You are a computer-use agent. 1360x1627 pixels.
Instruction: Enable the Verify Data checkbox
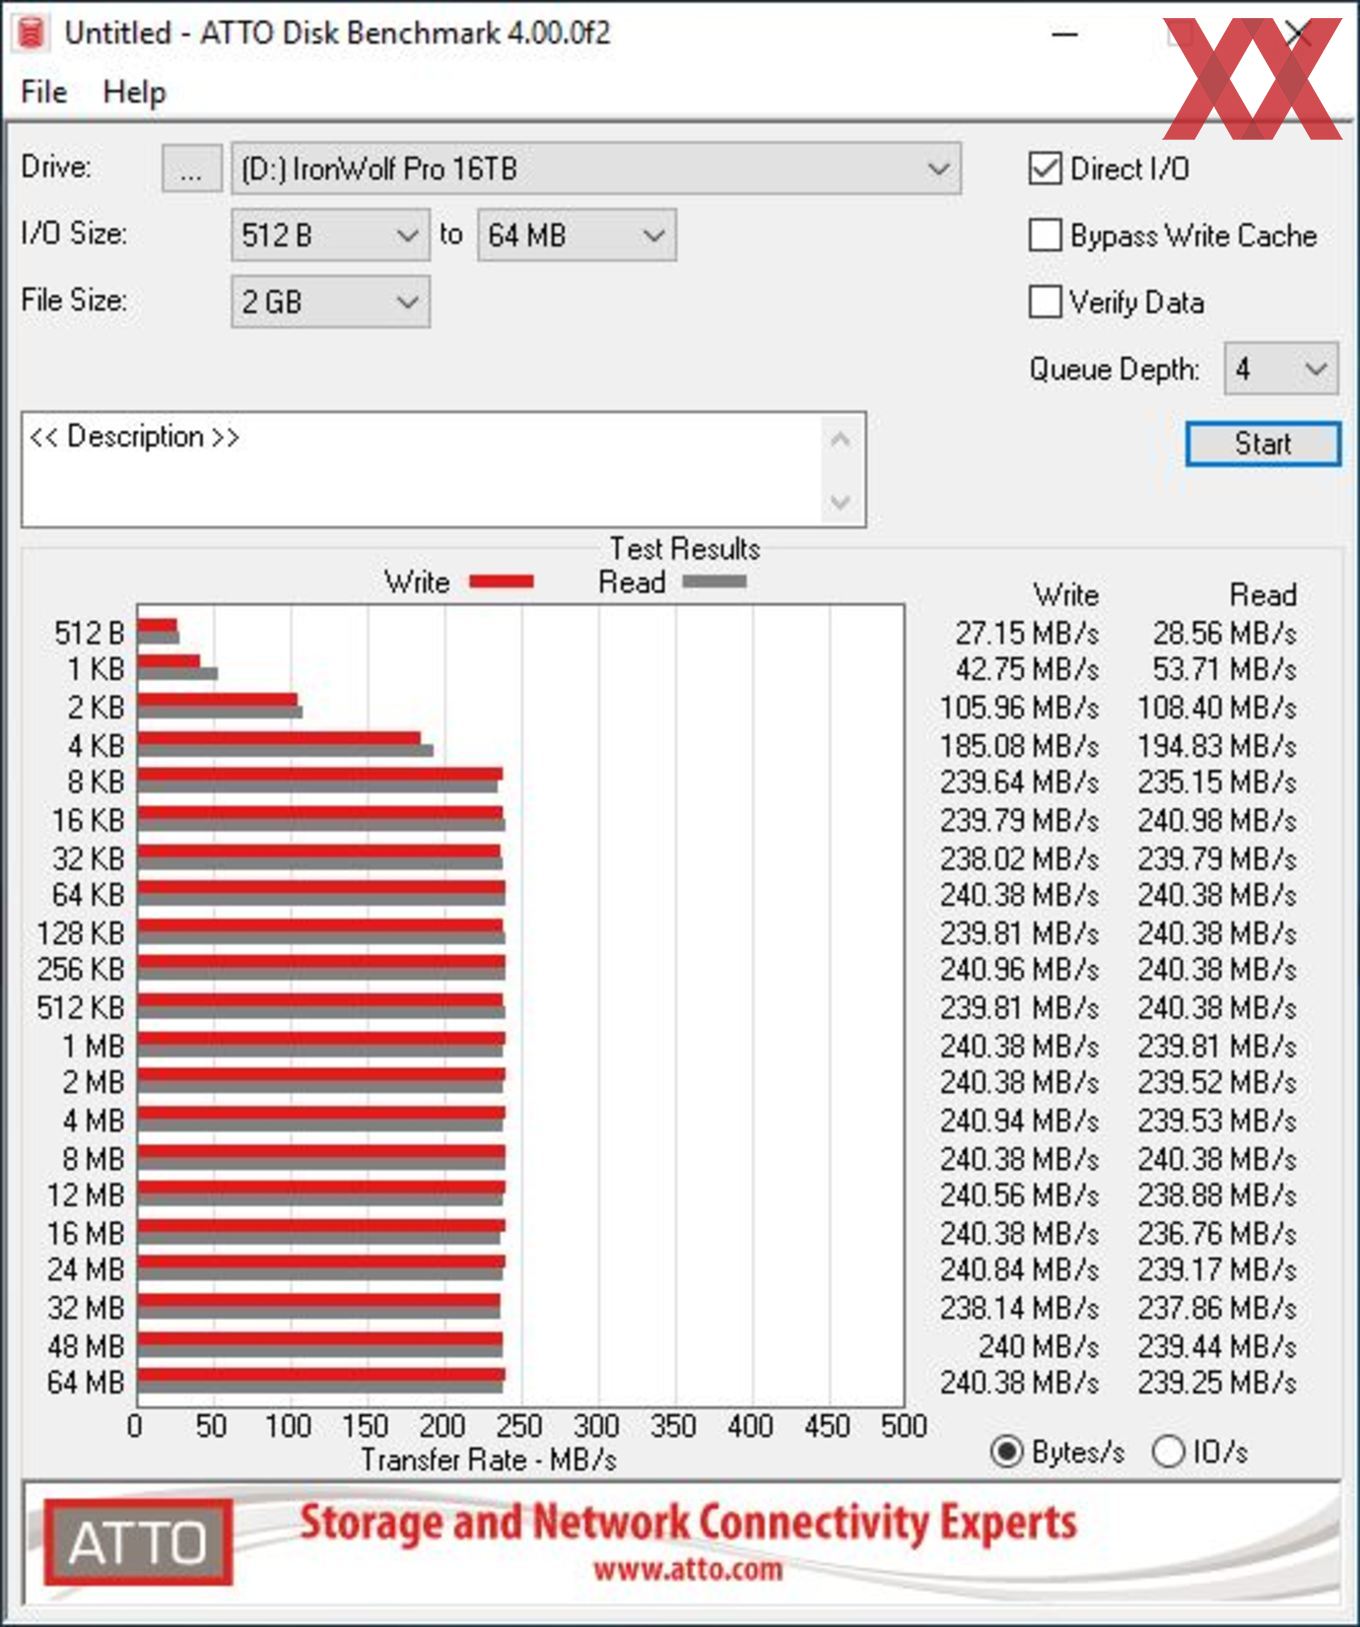tap(1045, 302)
